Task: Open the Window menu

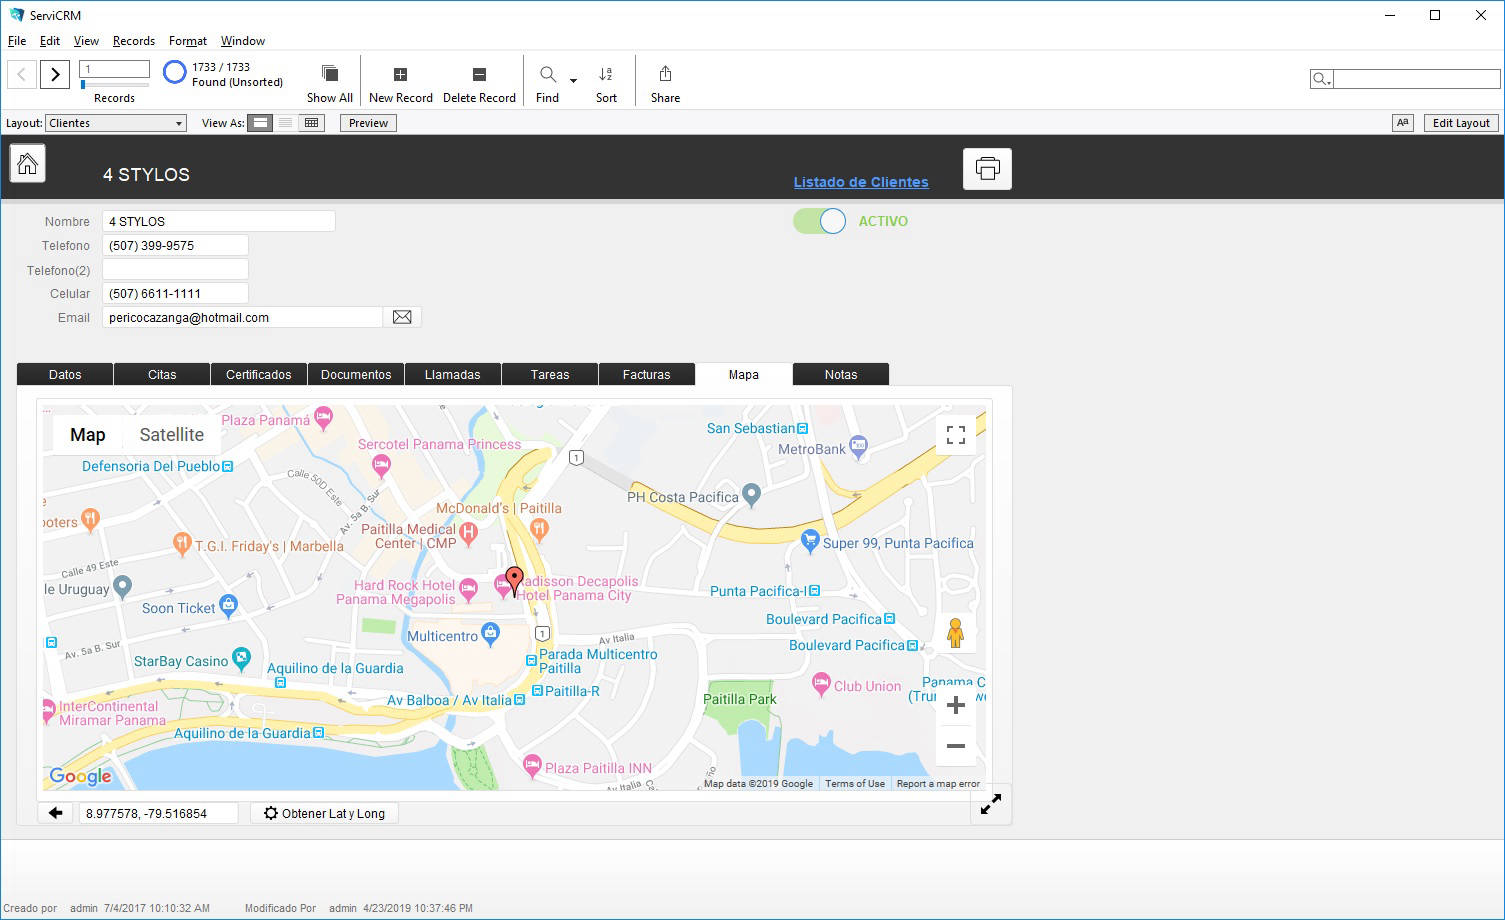Action: [x=243, y=41]
